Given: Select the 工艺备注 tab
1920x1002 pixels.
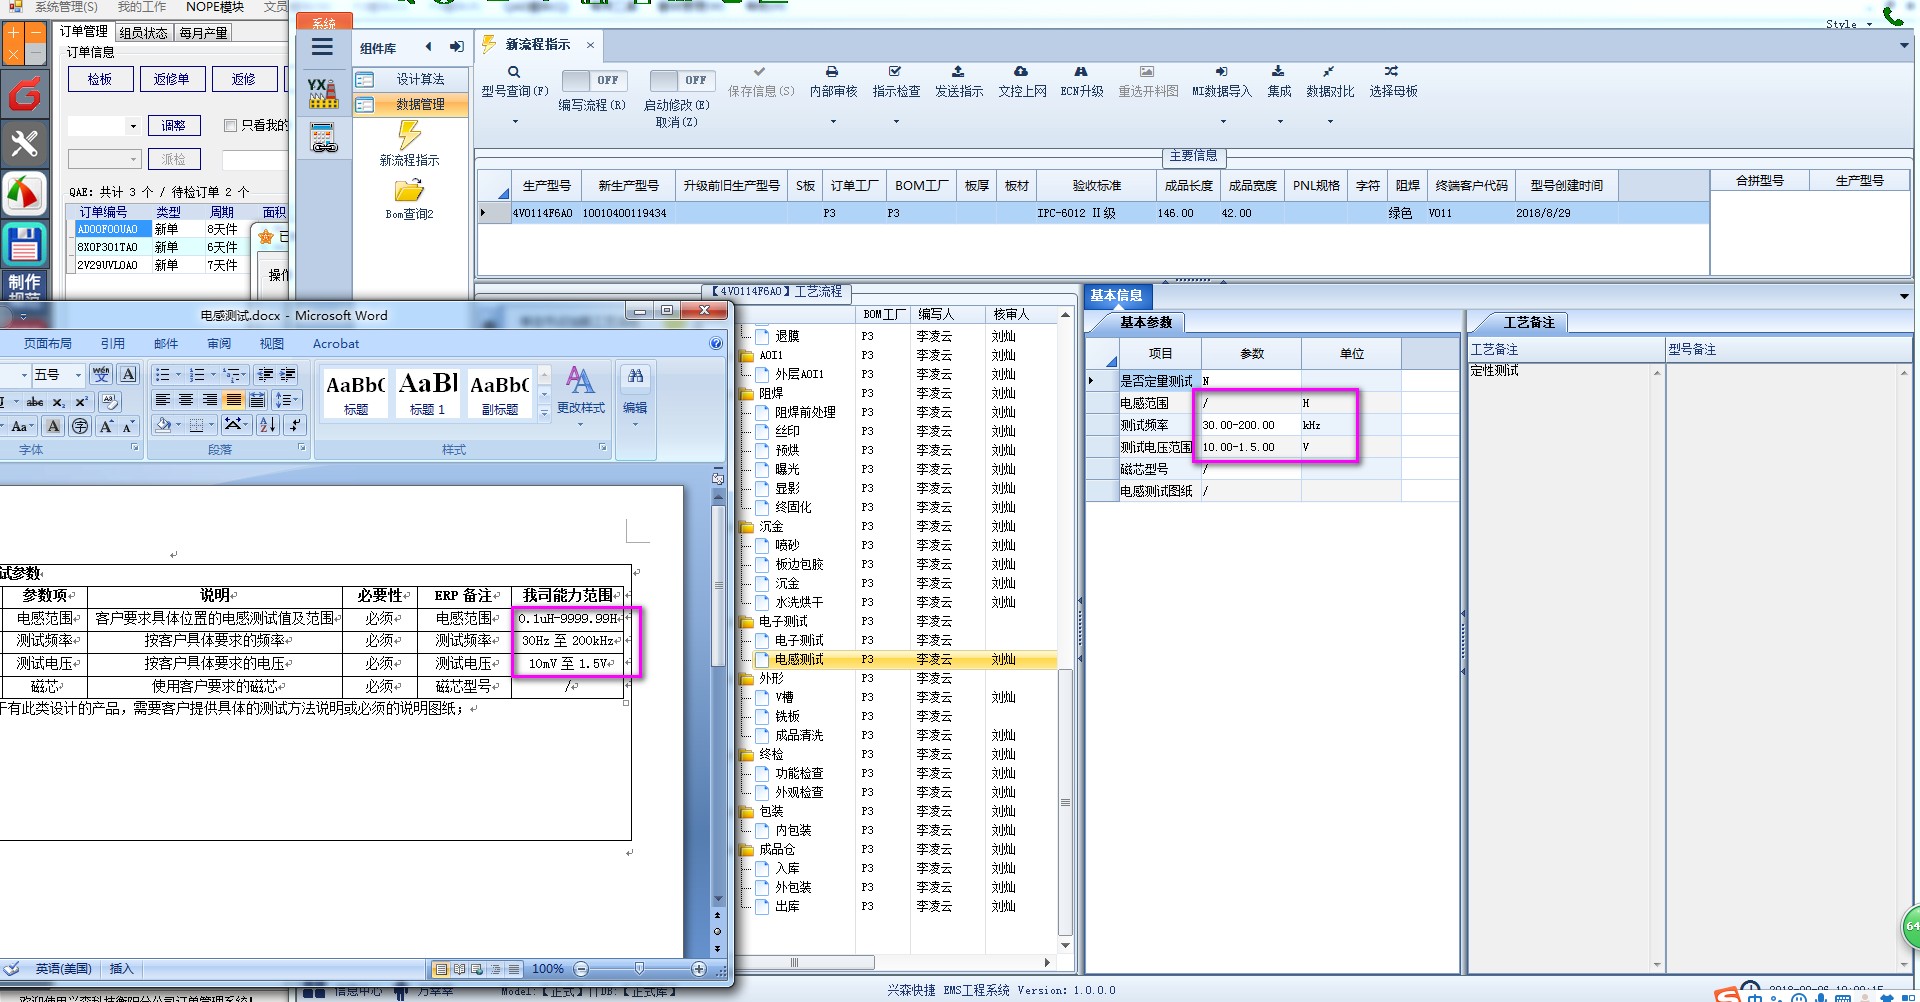Looking at the screenshot, I should 1529,322.
